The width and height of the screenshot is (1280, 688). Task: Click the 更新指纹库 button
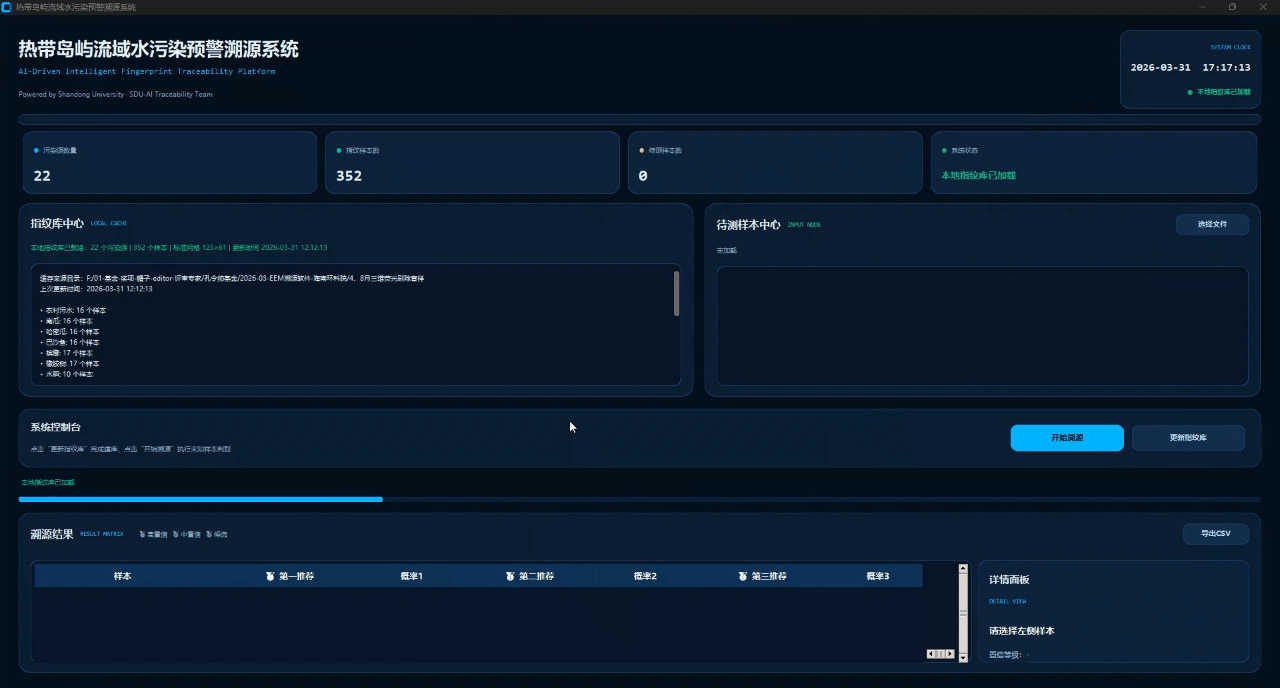[x=1188, y=438]
